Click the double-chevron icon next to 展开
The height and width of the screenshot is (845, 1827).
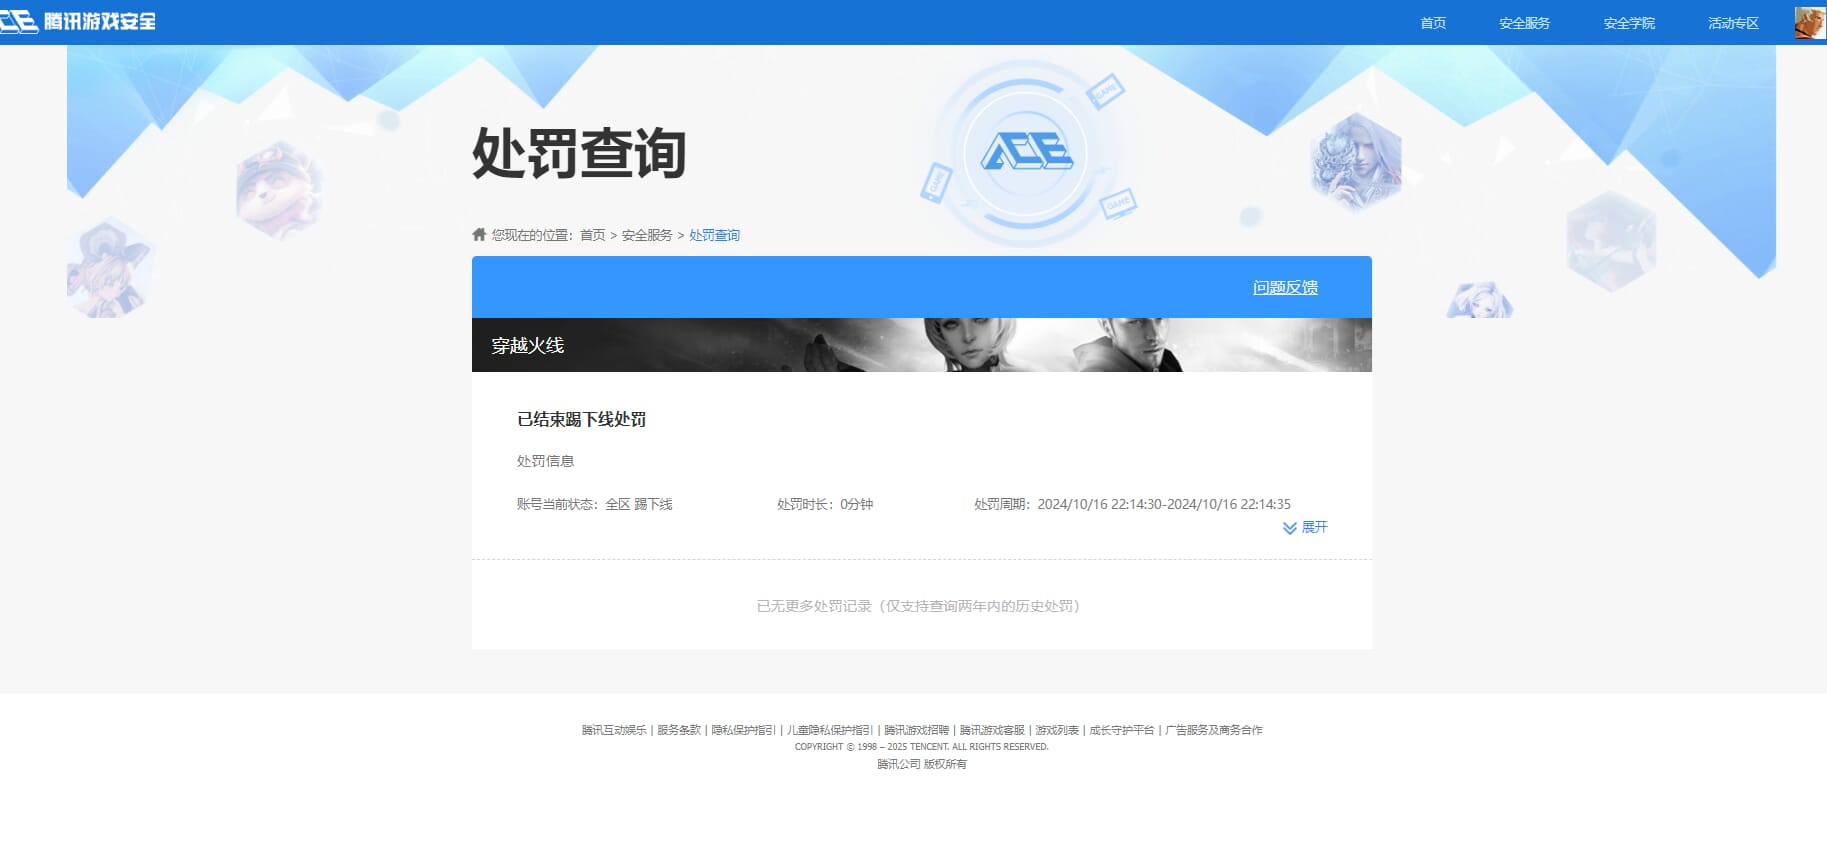tap(1290, 528)
